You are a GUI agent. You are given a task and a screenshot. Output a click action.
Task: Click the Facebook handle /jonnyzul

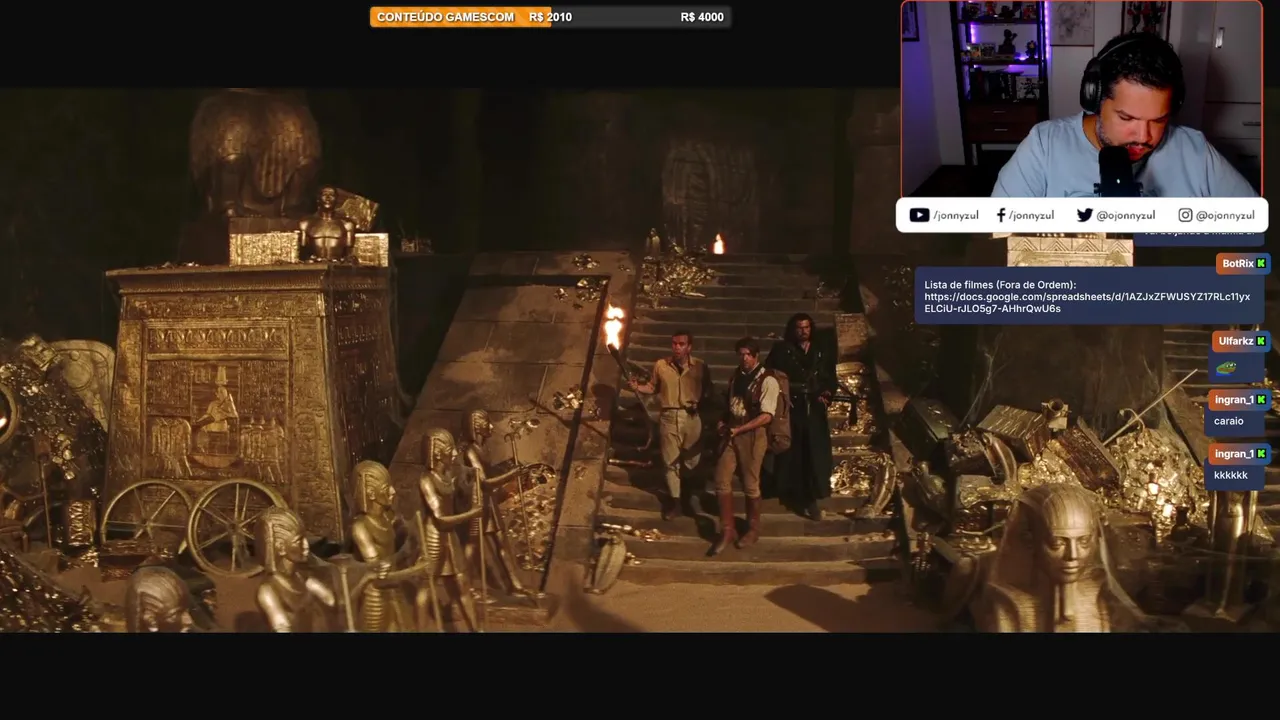1031,215
